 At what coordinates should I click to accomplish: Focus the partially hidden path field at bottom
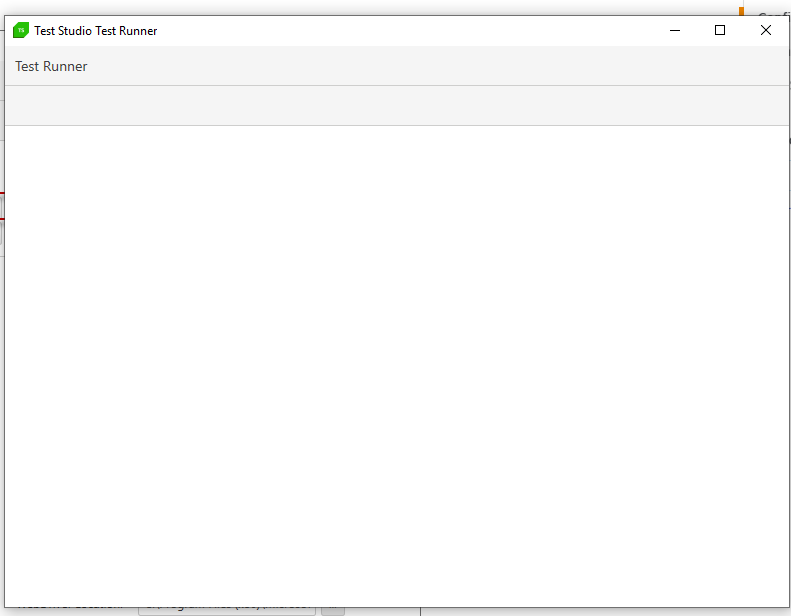(x=226, y=610)
